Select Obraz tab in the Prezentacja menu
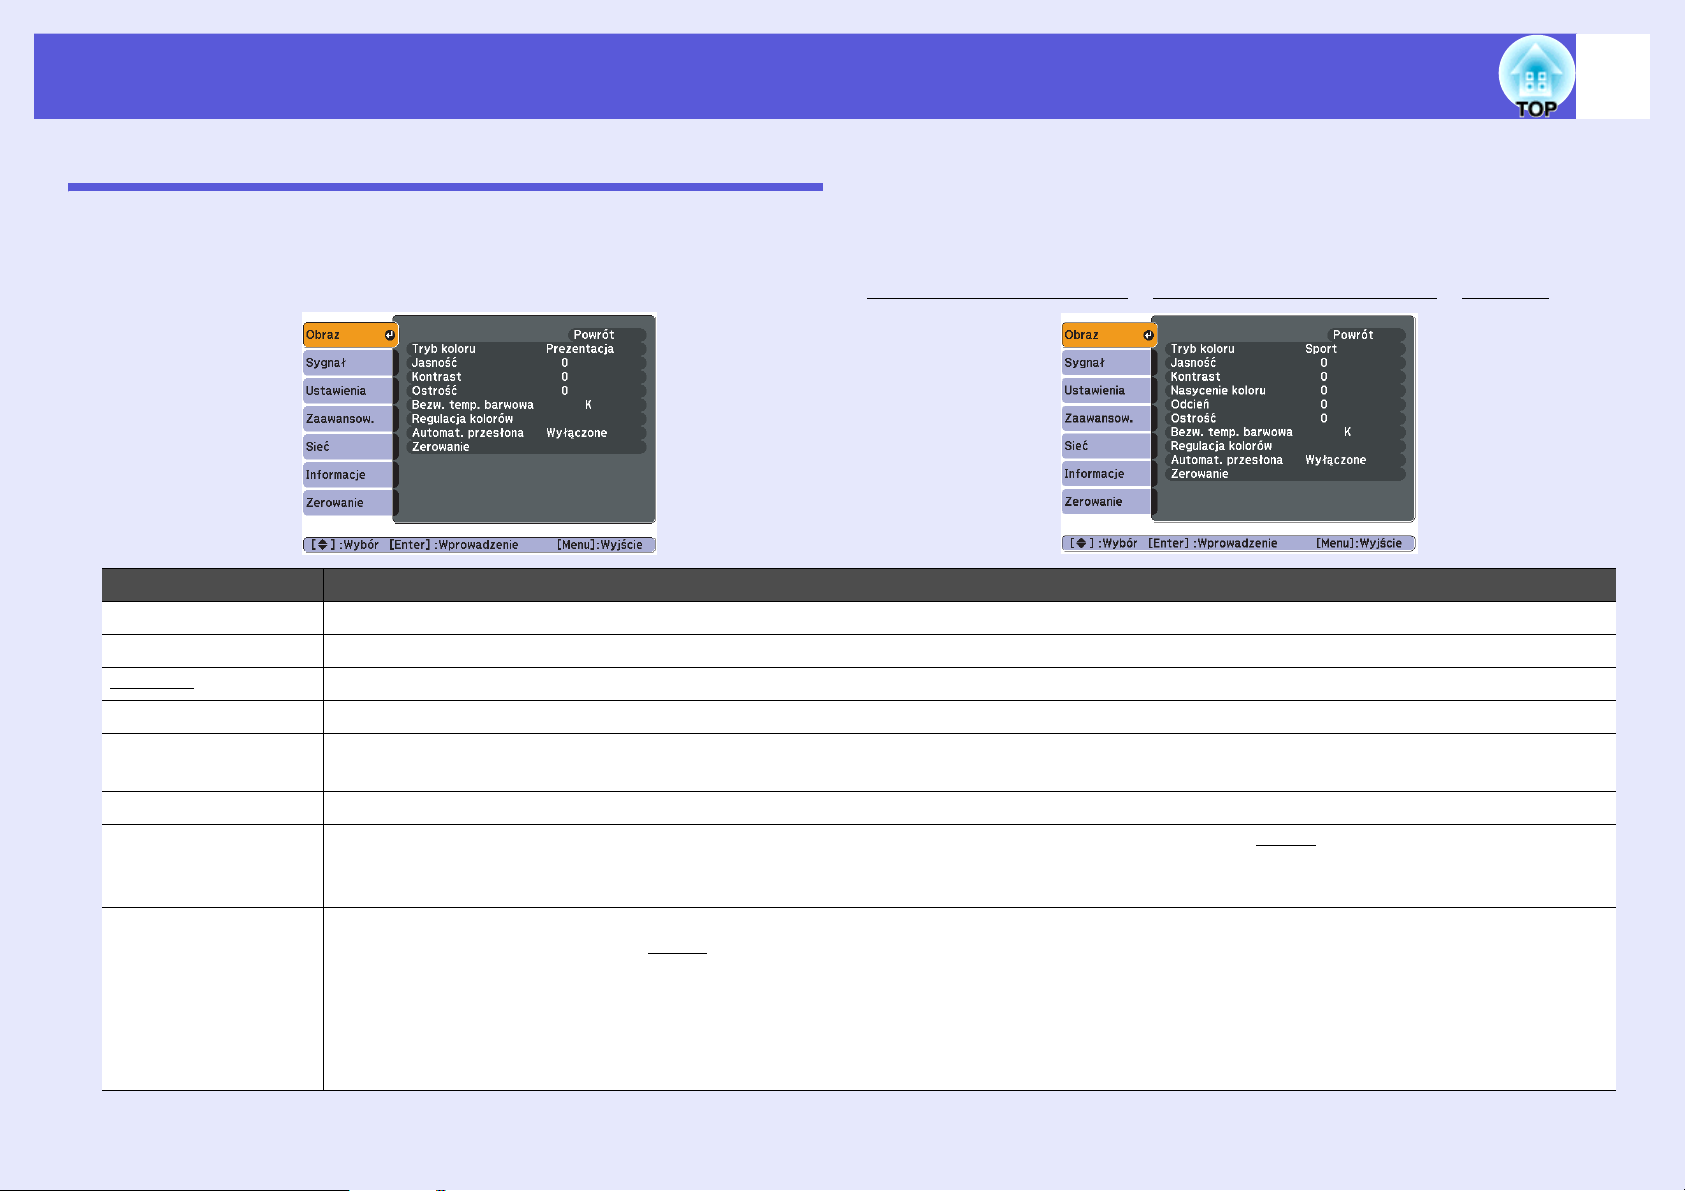This screenshot has width=1685, height=1191. [350, 335]
